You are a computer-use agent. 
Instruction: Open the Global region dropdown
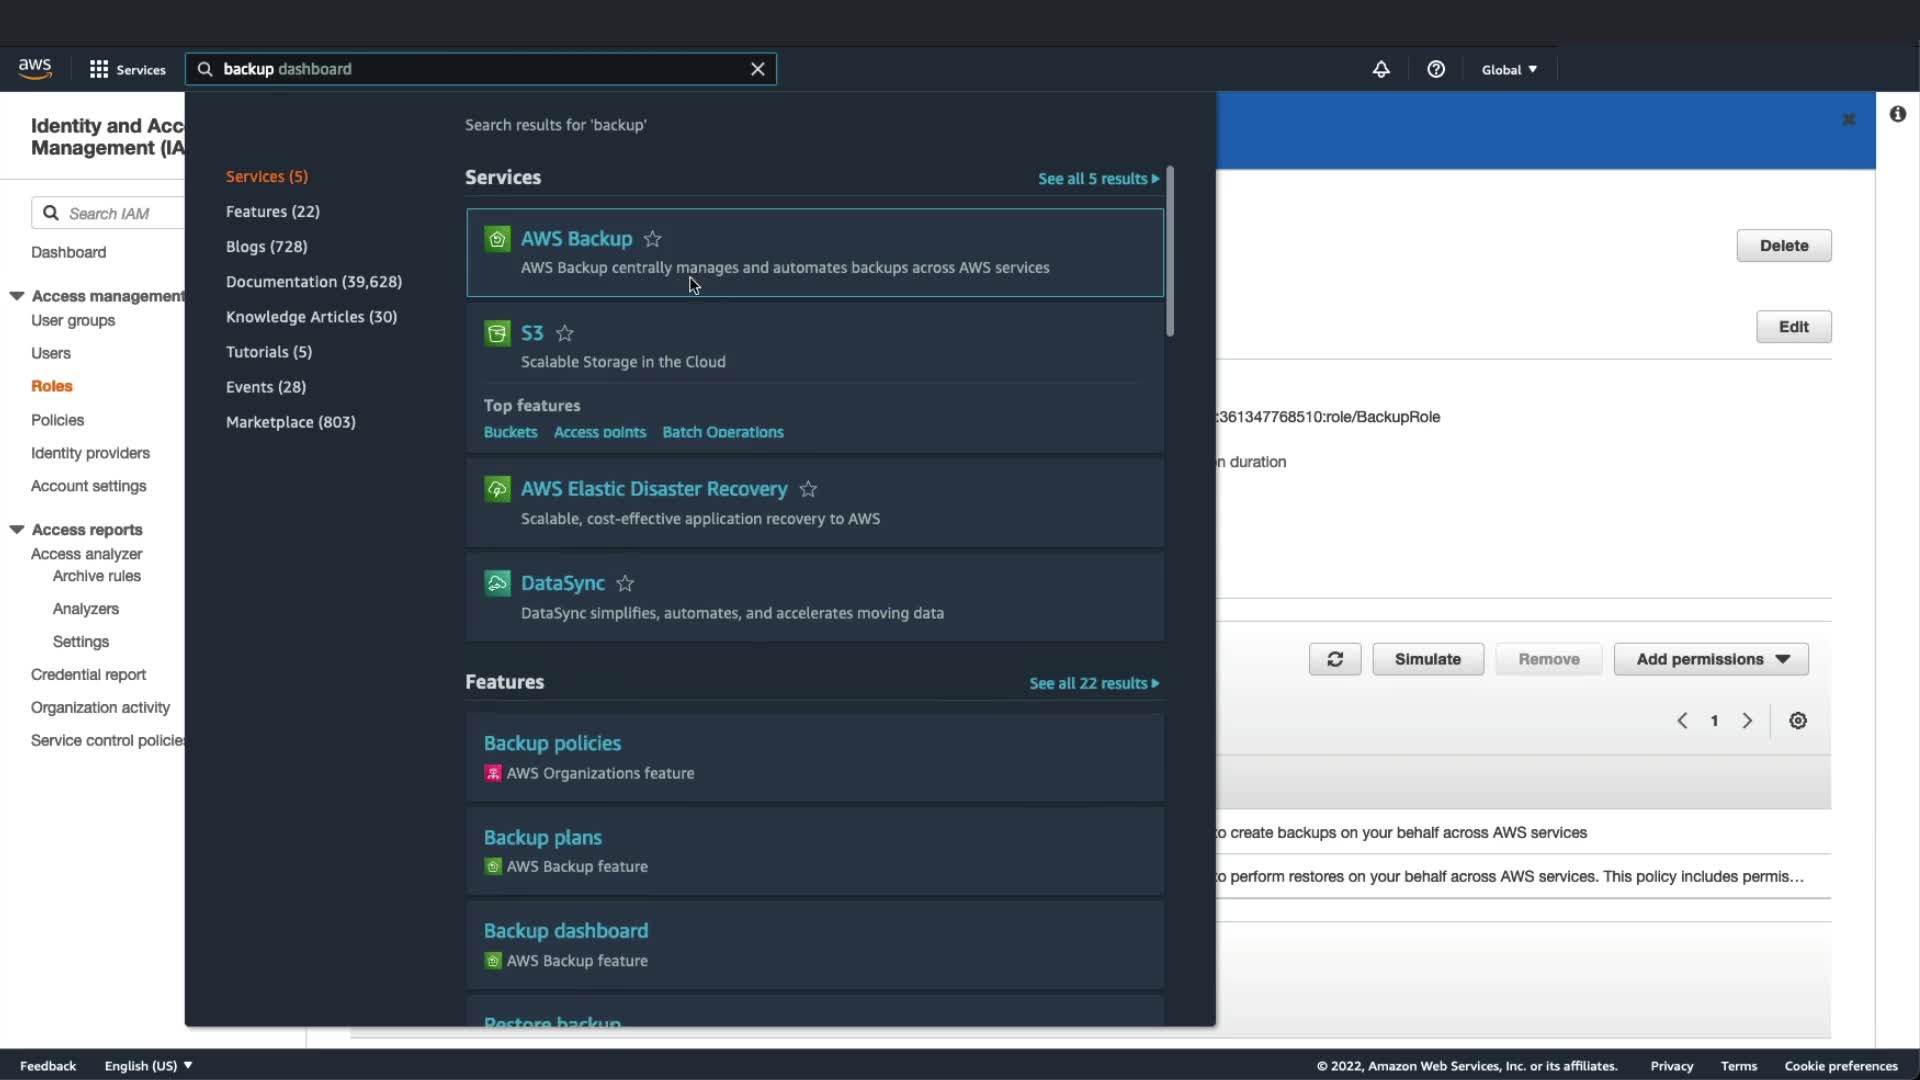click(1508, 69)
